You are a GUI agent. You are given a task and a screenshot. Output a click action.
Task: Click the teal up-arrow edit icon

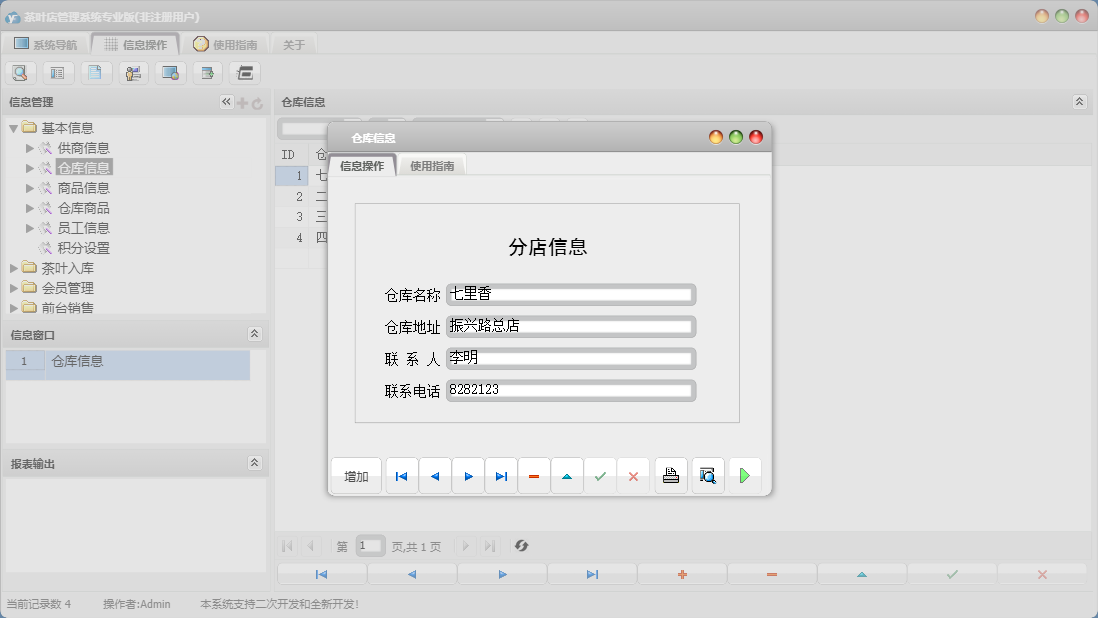567,477
